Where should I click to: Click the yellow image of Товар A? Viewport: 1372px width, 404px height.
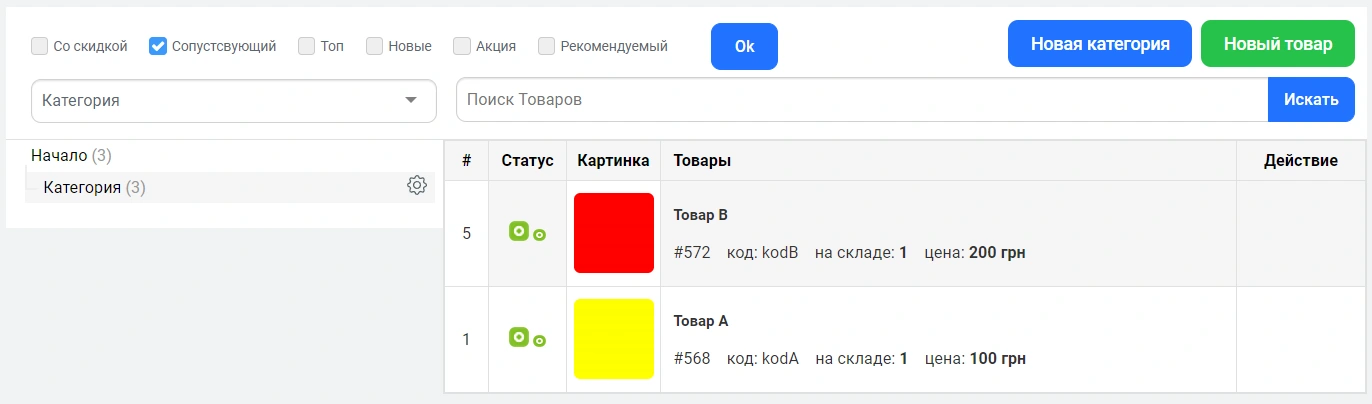(614, 339)
